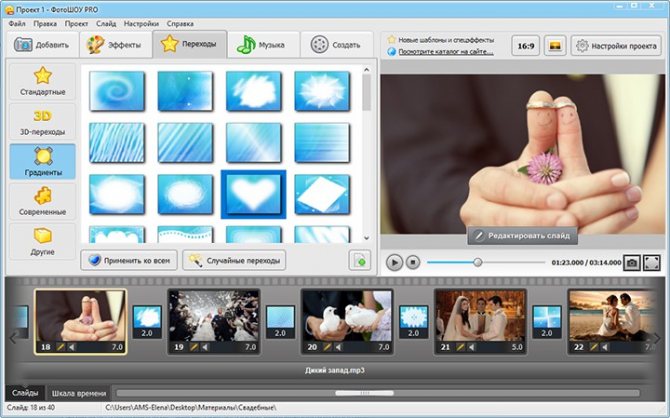Open the Слайд menu
The height and width of the screenshot is (418, 670).
tap(107, 21)
